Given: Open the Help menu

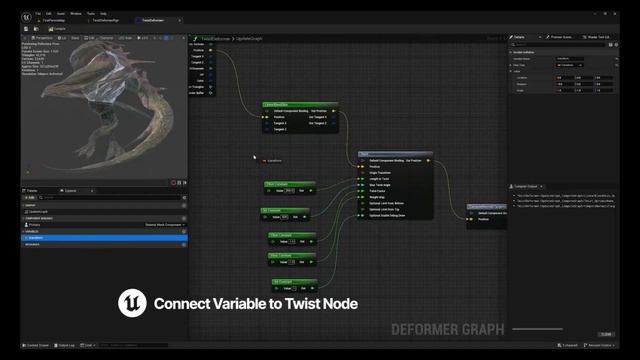Looking at the screenshot, I should (103, 13).
